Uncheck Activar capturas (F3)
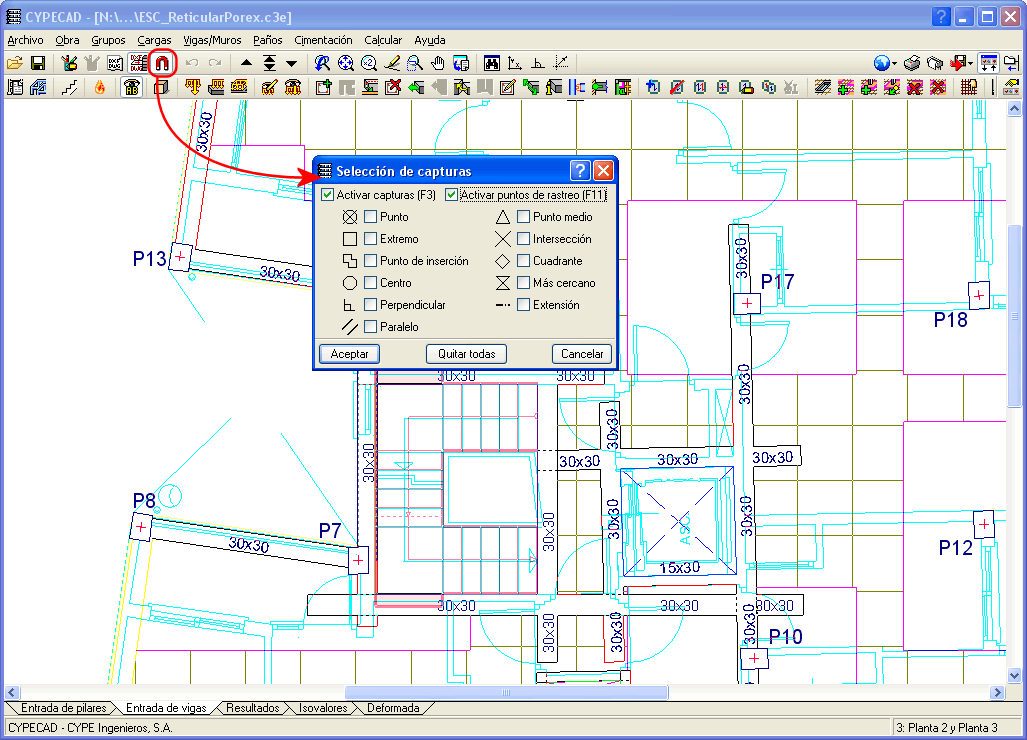This screenshot has height=740, width=1027. (328, 195)
